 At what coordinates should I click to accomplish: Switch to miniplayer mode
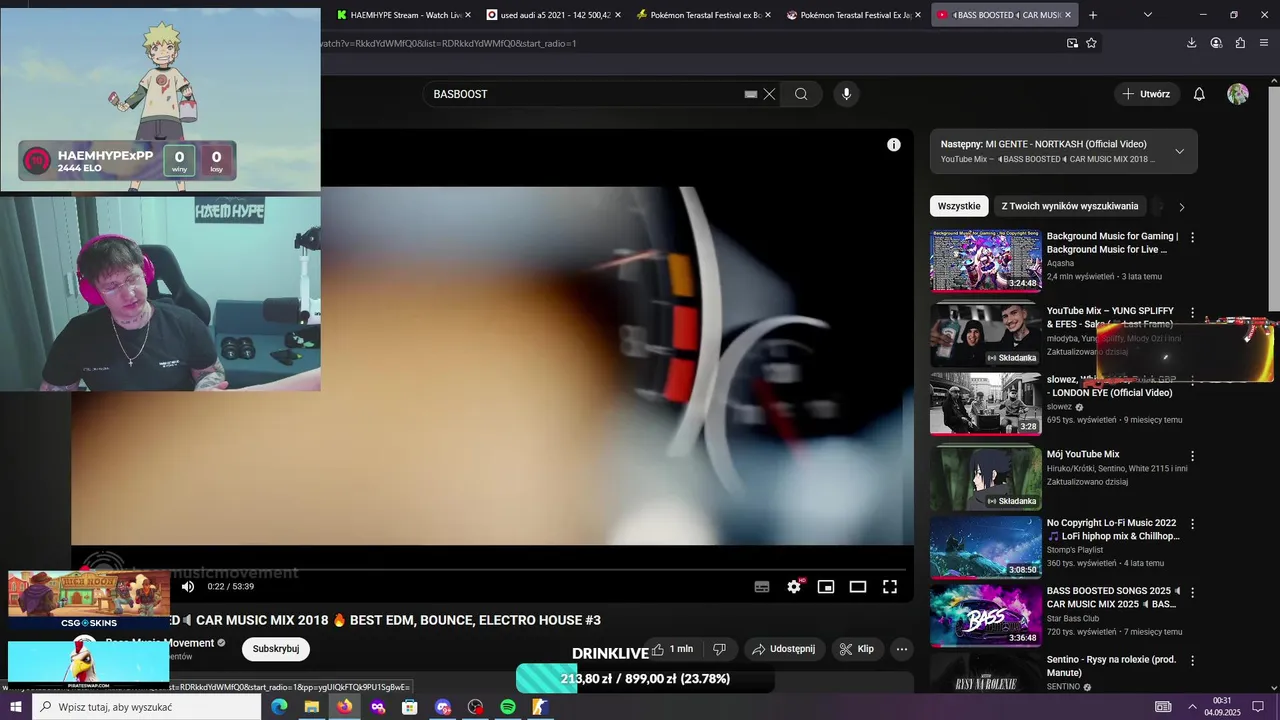coord(826,587)
